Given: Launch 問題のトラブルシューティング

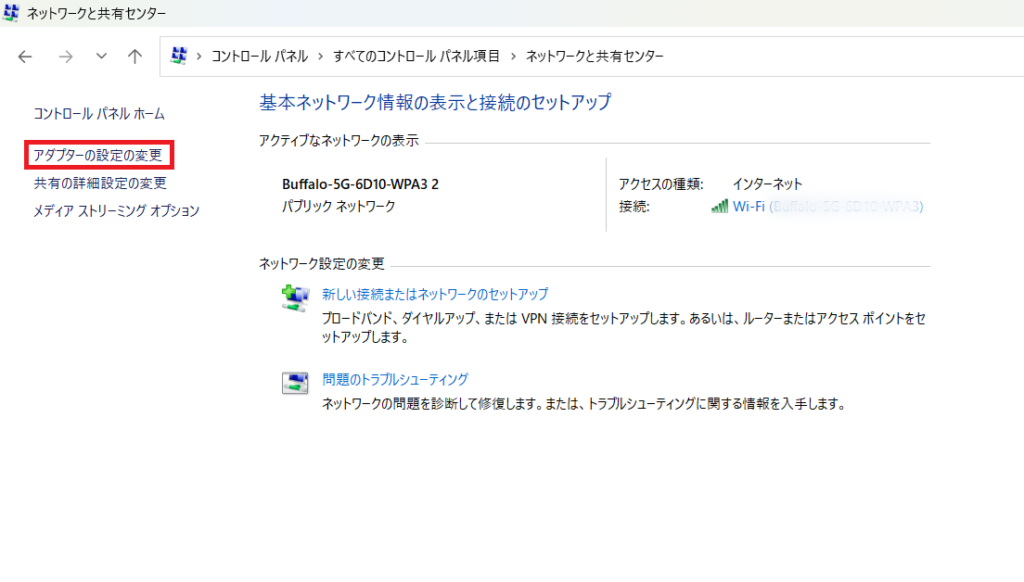Looking at the screenshot, I should [x=395, y=380].
